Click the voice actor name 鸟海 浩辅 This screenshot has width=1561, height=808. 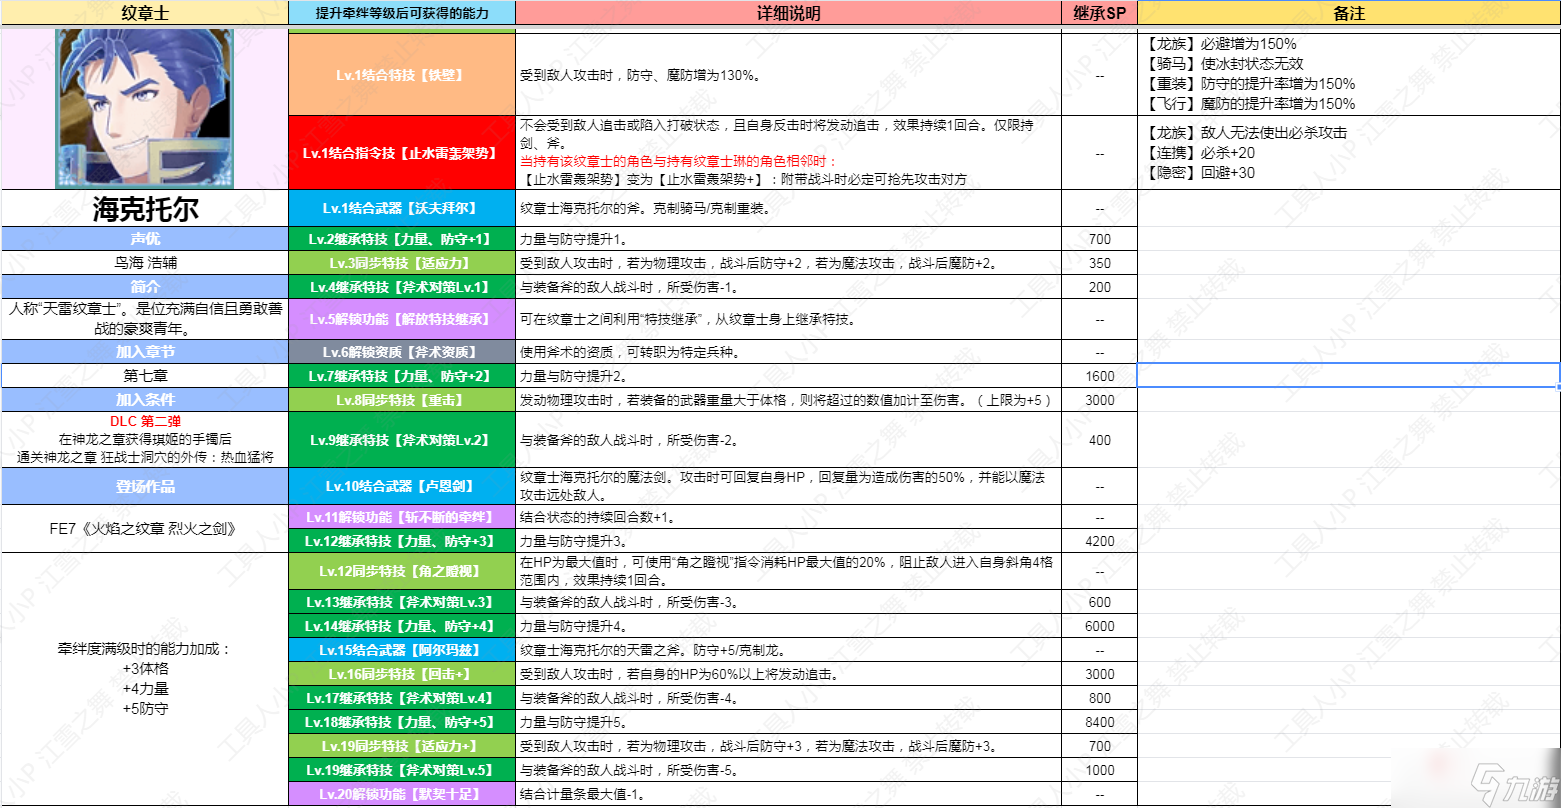tap(145, 263)
